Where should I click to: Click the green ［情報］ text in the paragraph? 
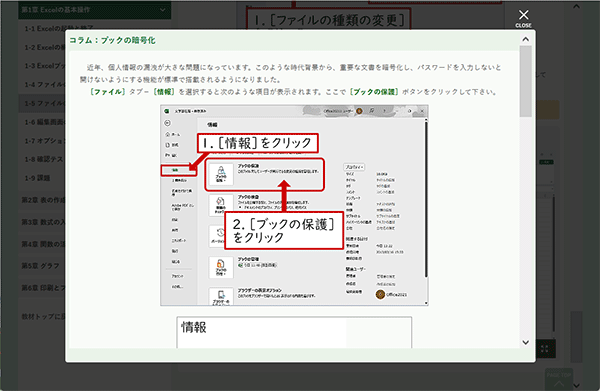pos(164,92)
